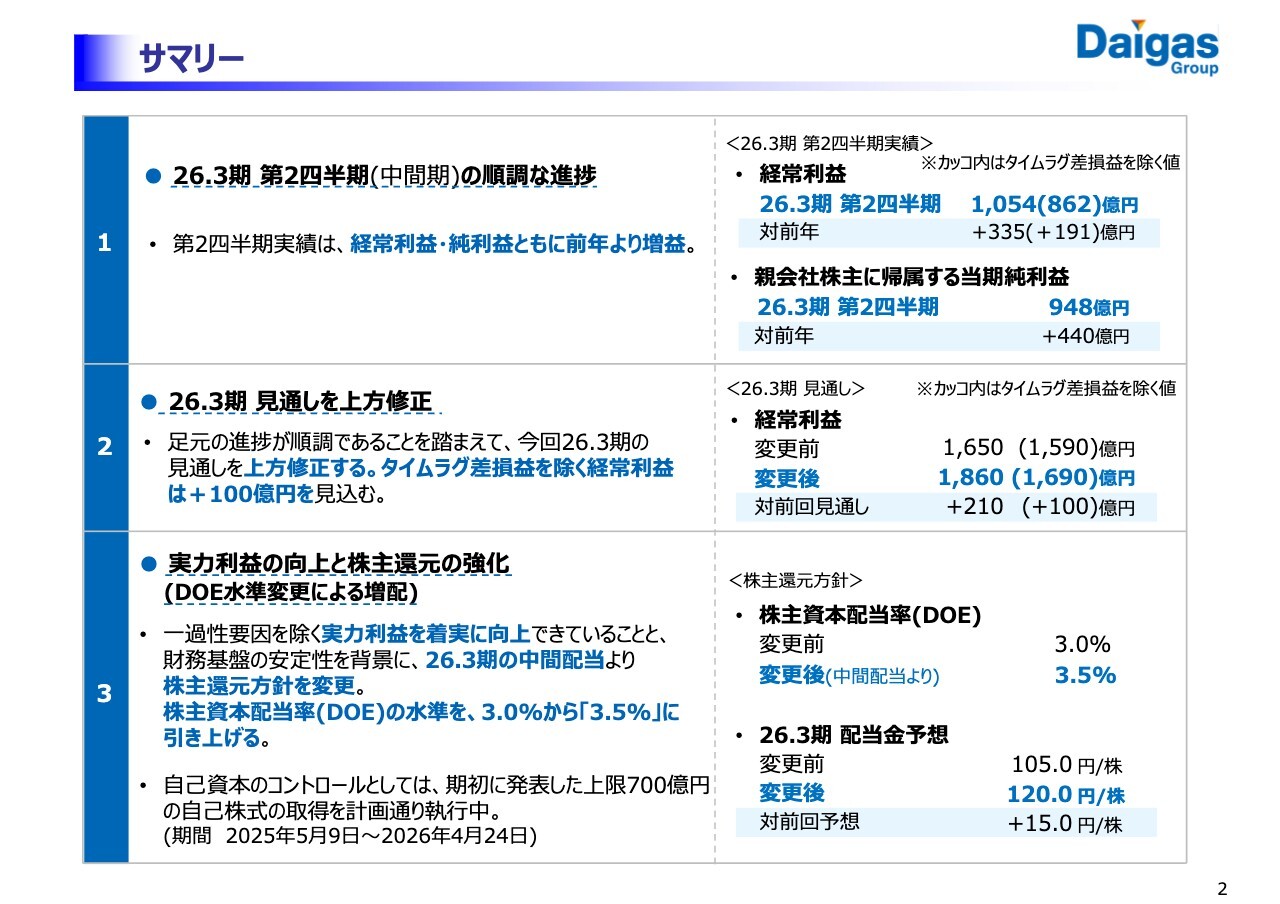
Task: Select the 3.5% DOE value
Action: (x=1084, y=676)
